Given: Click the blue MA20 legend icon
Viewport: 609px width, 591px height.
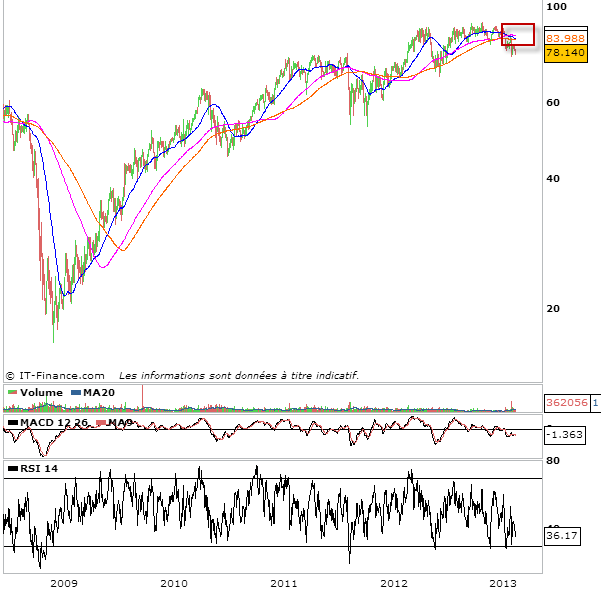Looking at the screenshot, I should coord(76,393).
